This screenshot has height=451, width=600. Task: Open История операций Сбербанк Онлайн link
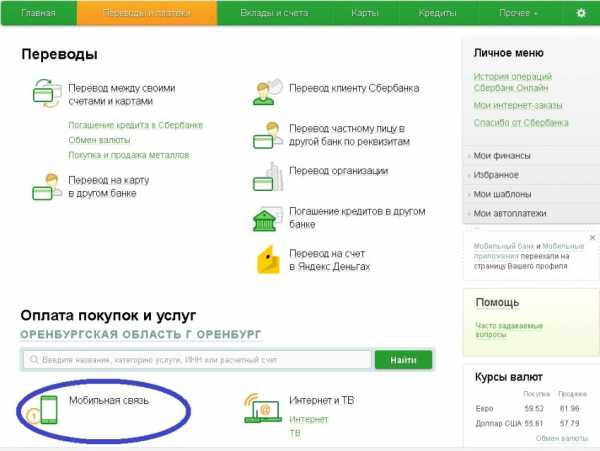(512, 82)
